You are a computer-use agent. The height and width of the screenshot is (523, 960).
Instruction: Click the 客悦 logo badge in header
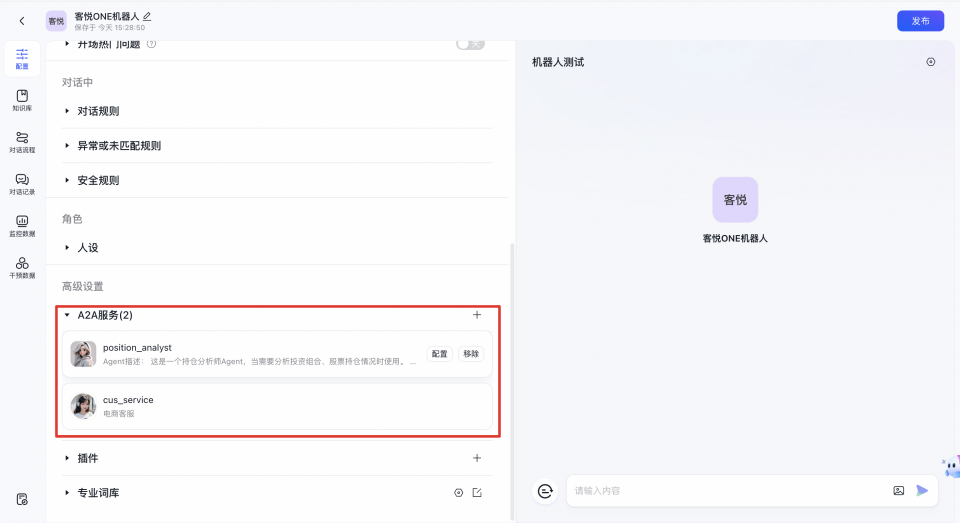(x=56, y=21)
